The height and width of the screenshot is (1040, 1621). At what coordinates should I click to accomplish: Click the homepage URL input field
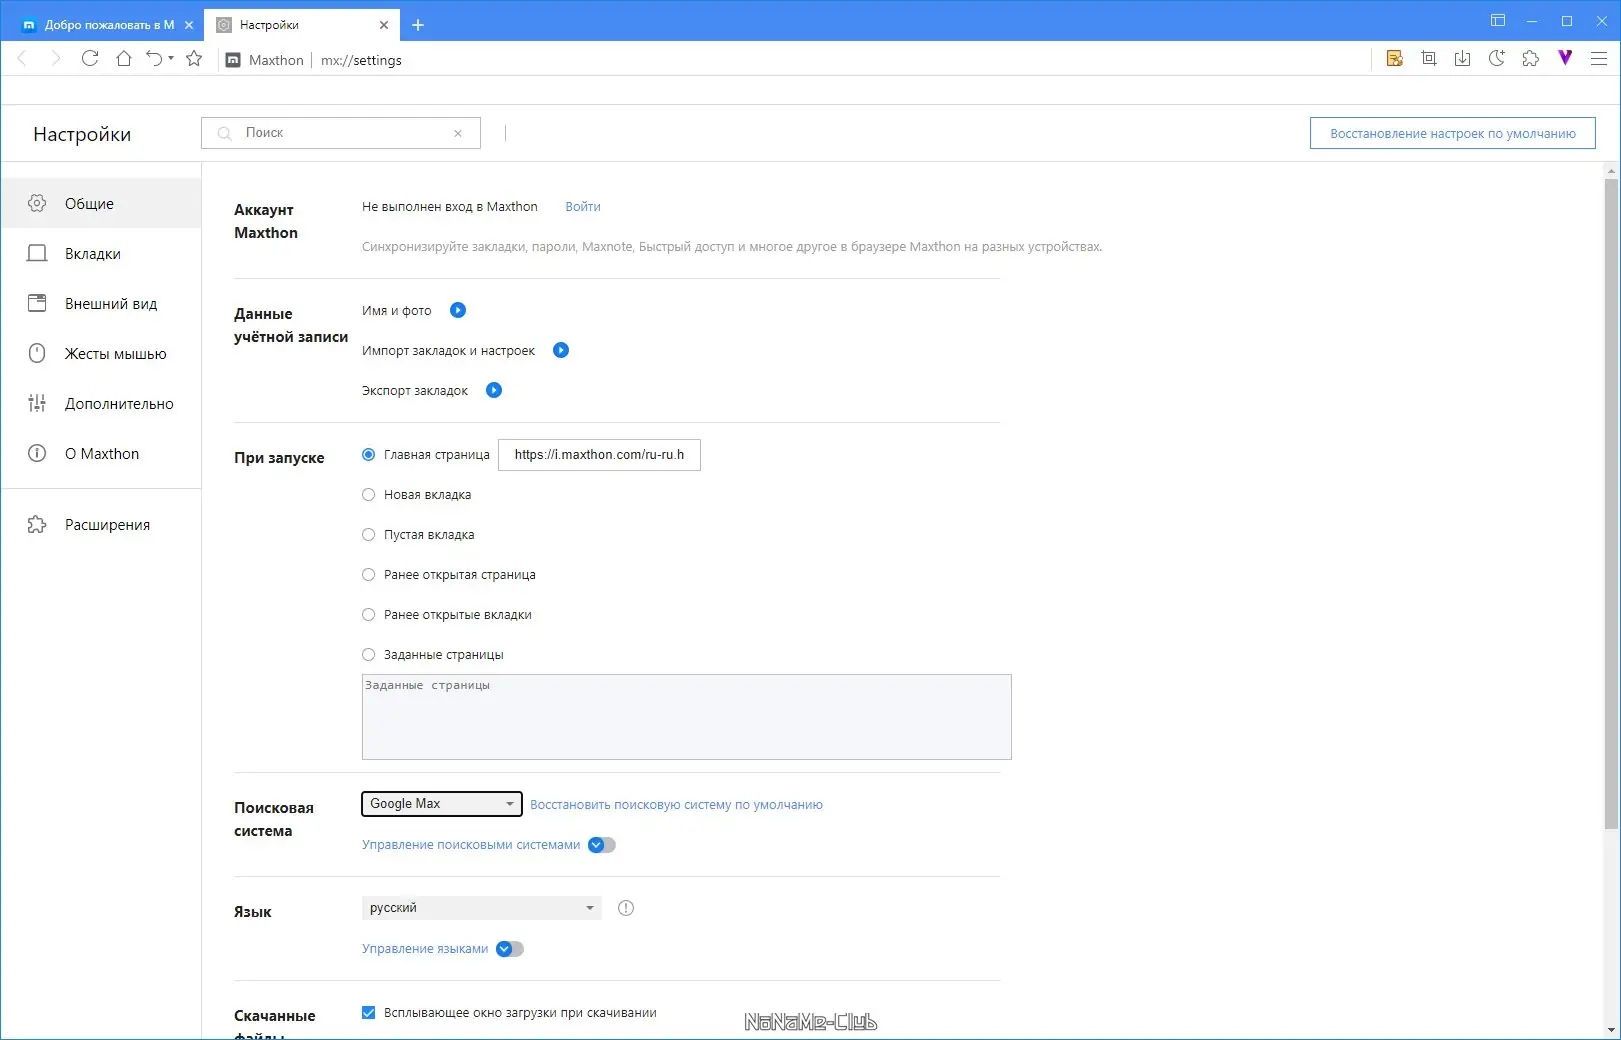(x=599, y=455)
